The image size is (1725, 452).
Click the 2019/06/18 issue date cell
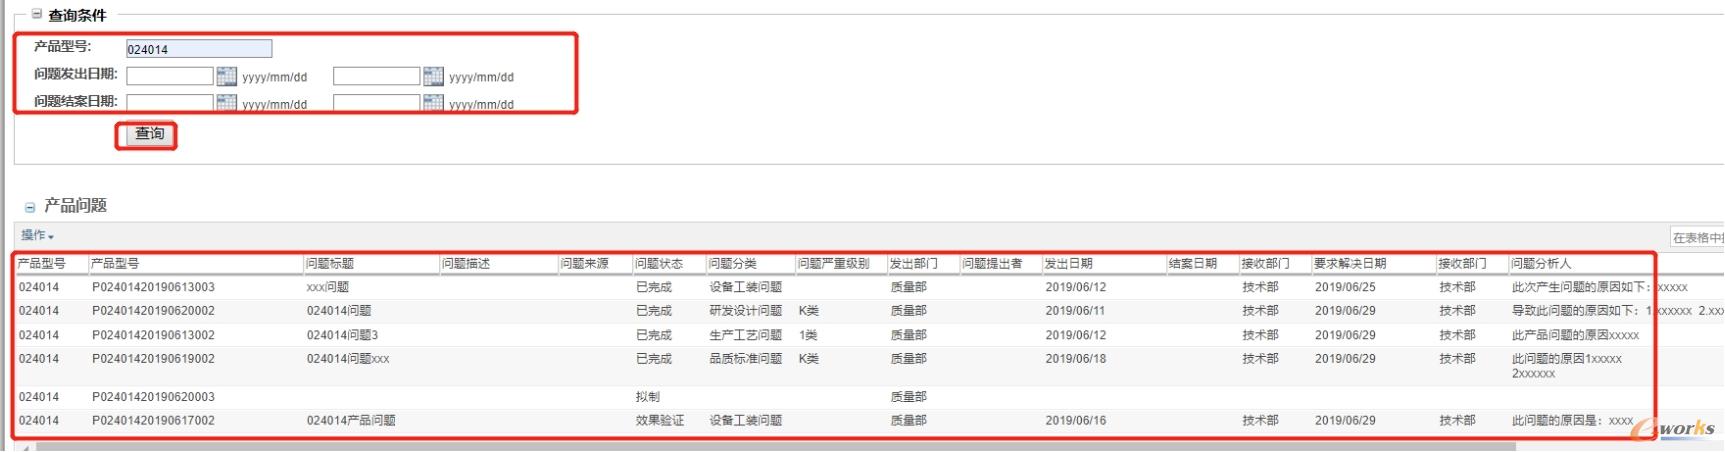1076,359
